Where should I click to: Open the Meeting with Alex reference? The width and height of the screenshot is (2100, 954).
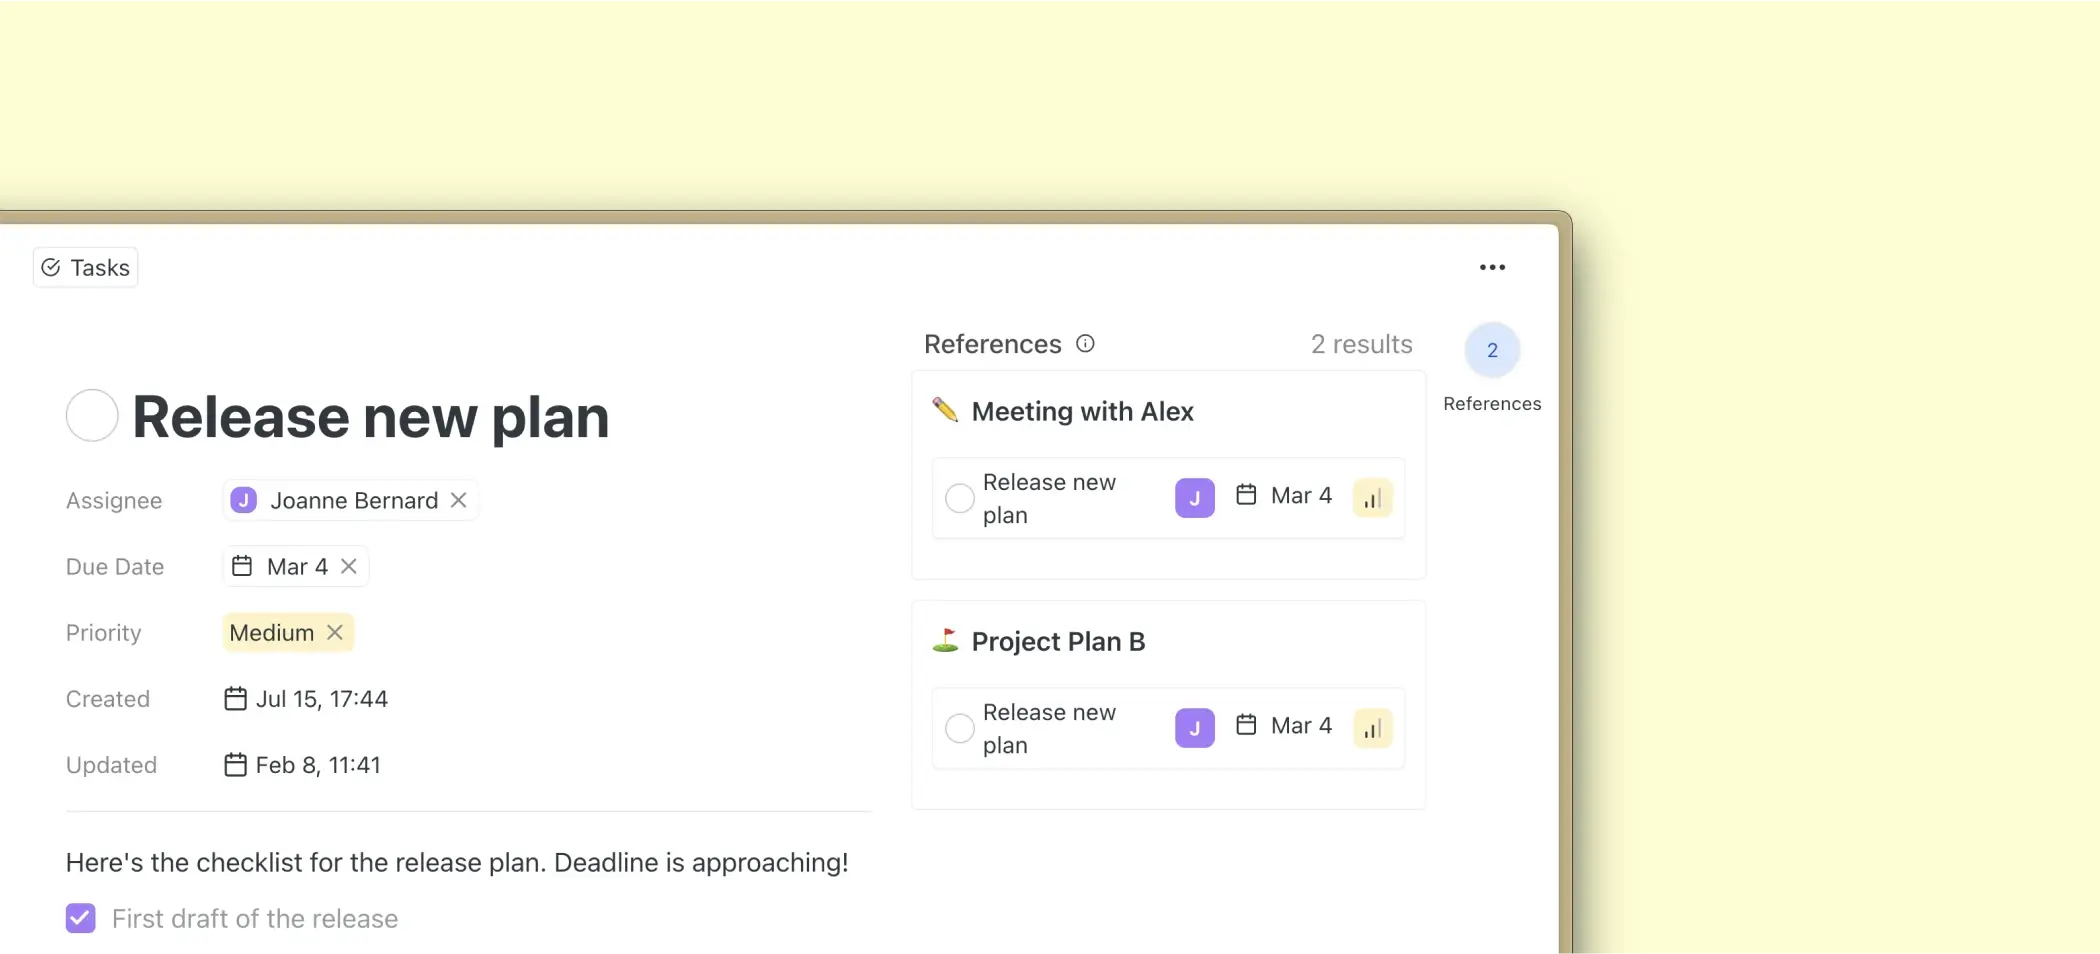[1082, 411]
